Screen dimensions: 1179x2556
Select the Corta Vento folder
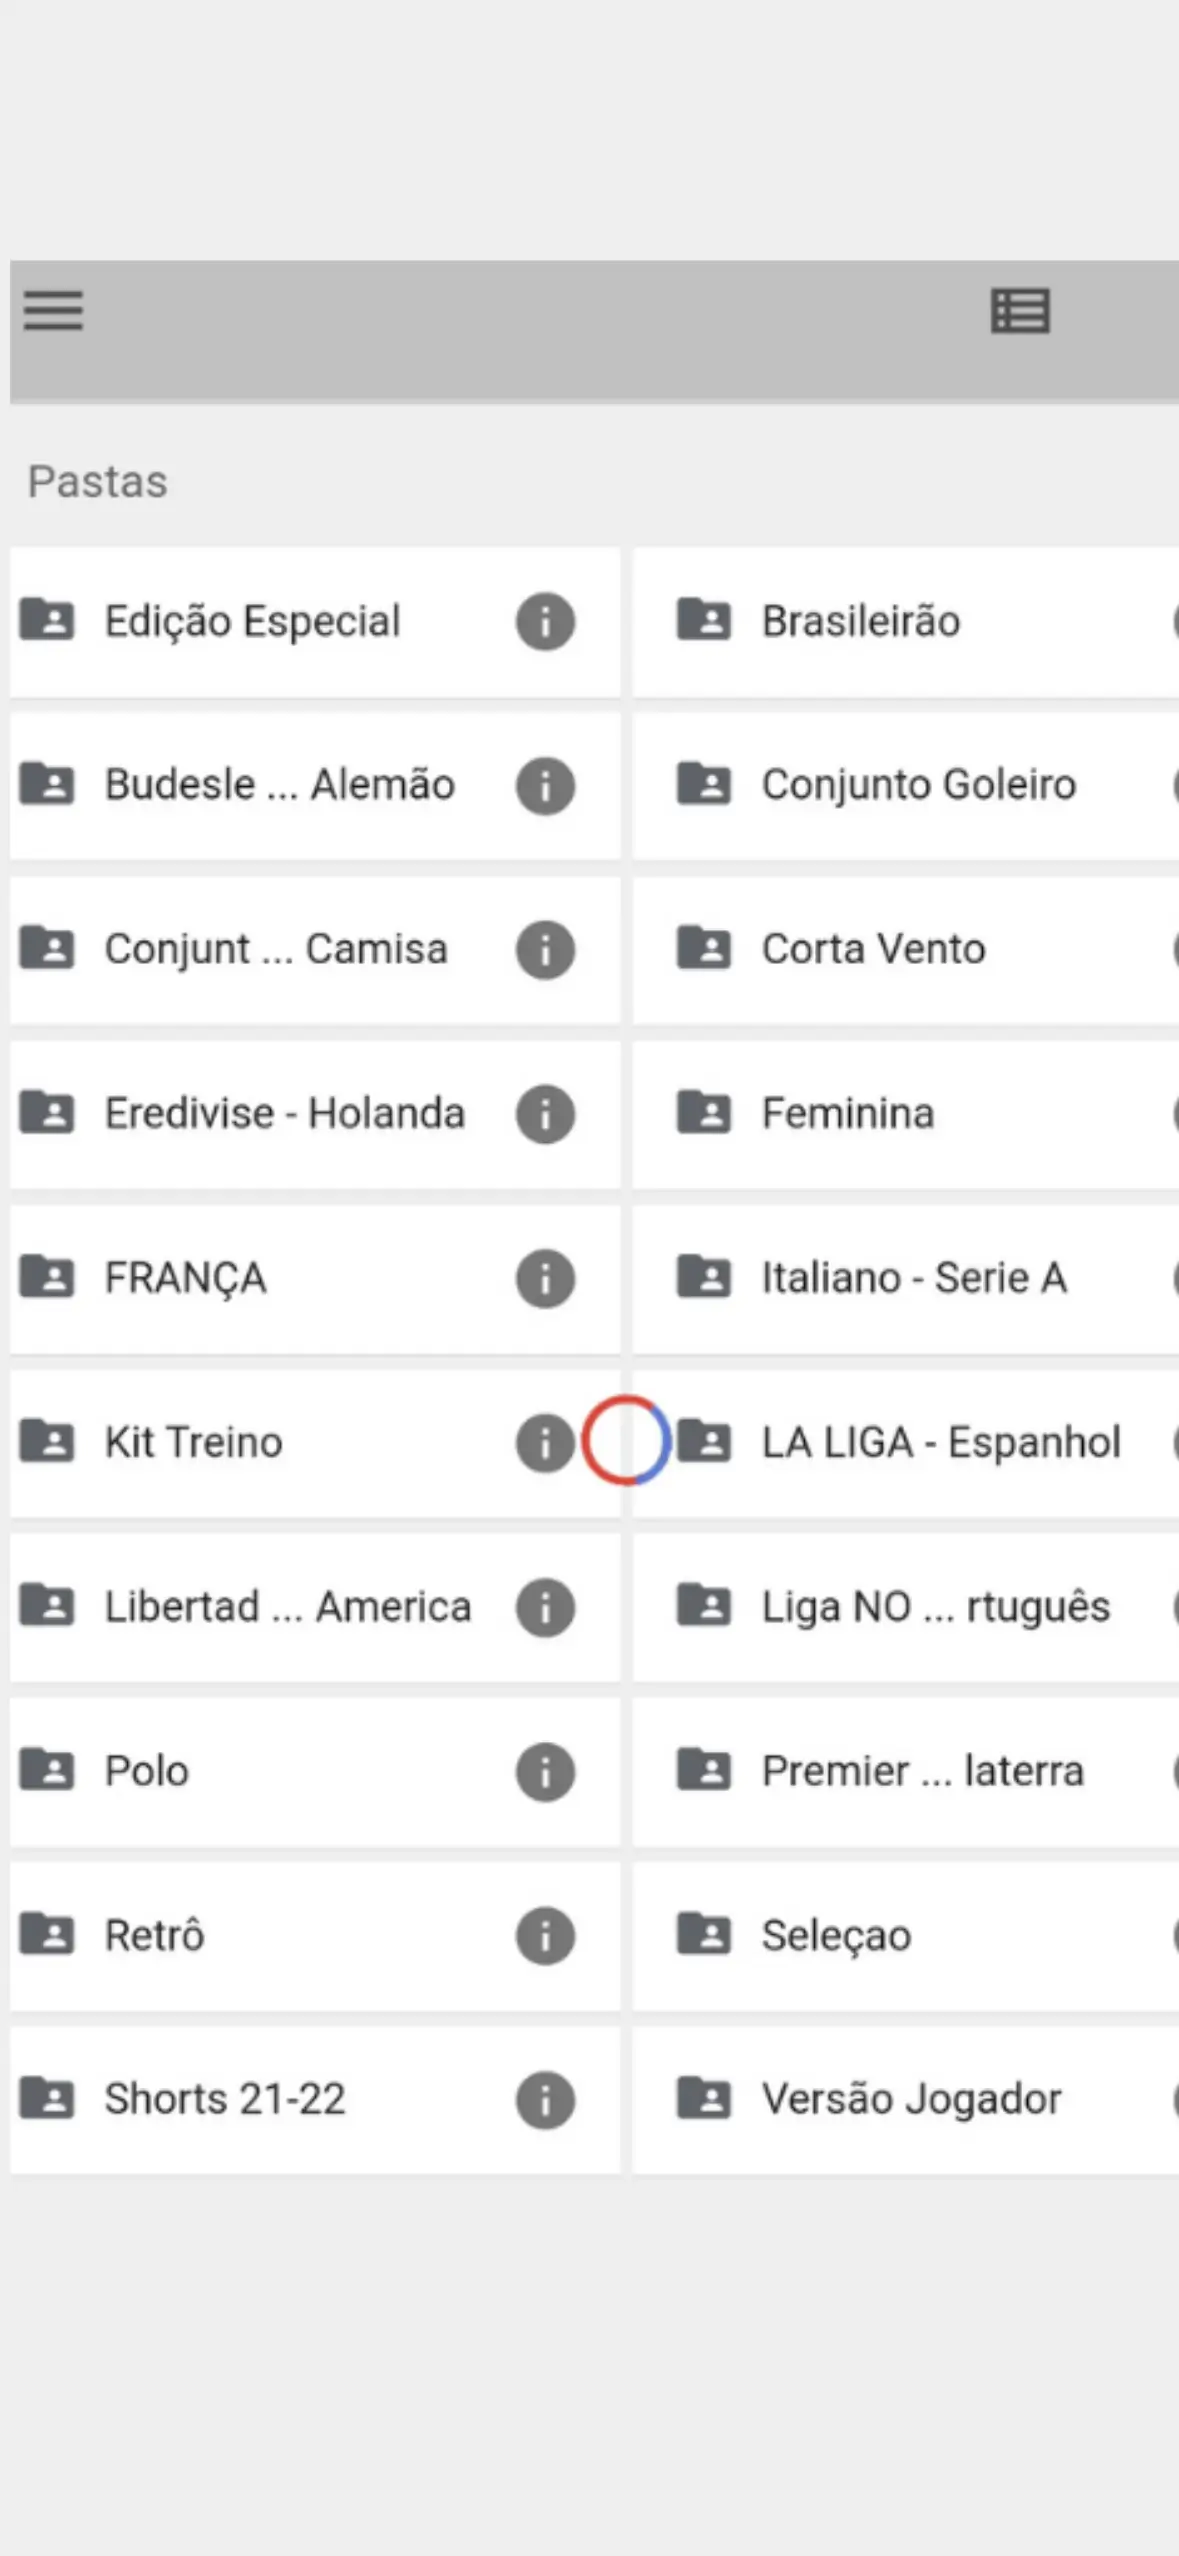point(873,950)
